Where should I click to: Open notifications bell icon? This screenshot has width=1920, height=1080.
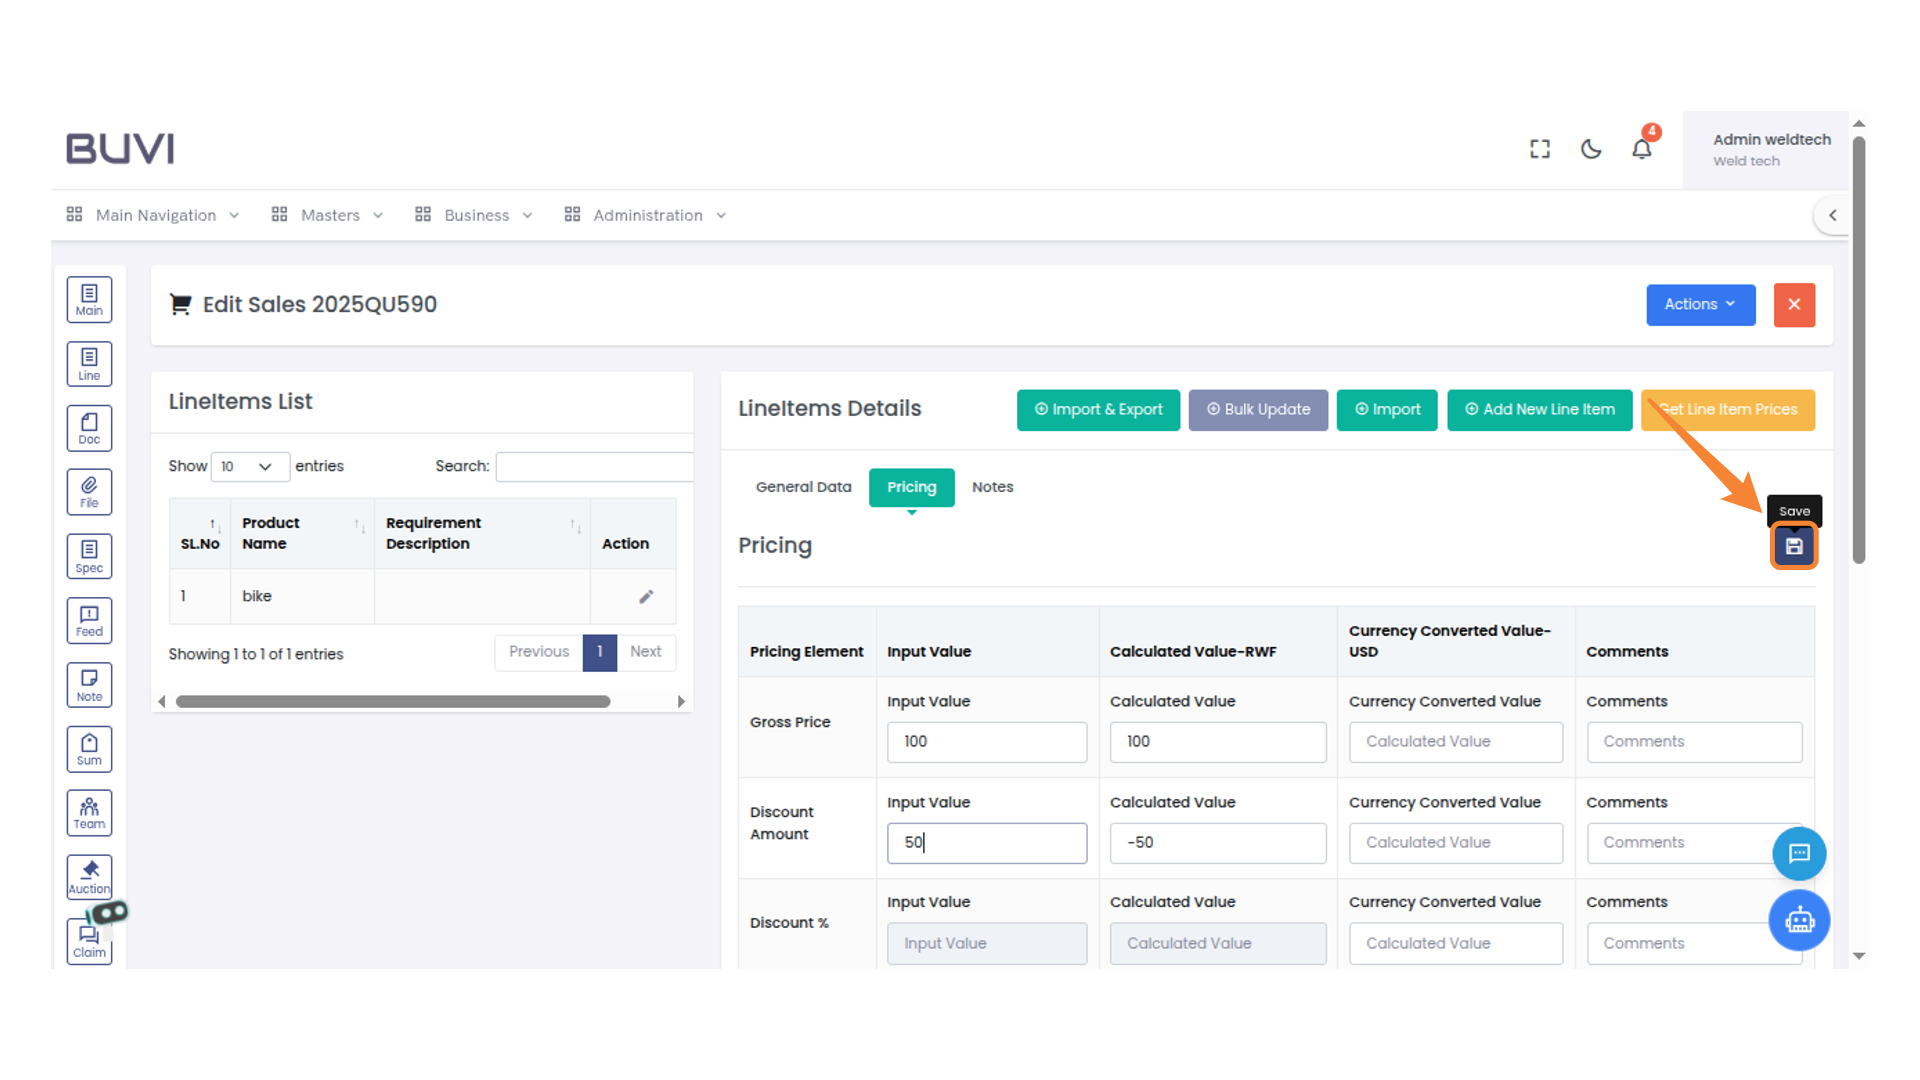pos(1641,149)
